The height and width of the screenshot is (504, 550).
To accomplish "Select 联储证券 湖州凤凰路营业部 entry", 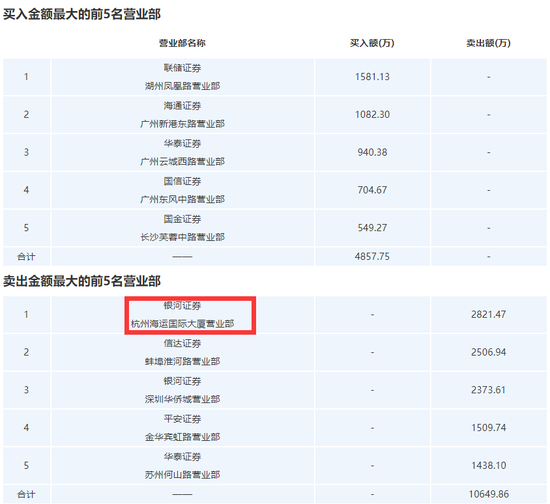I will click(x=182, y=77).
